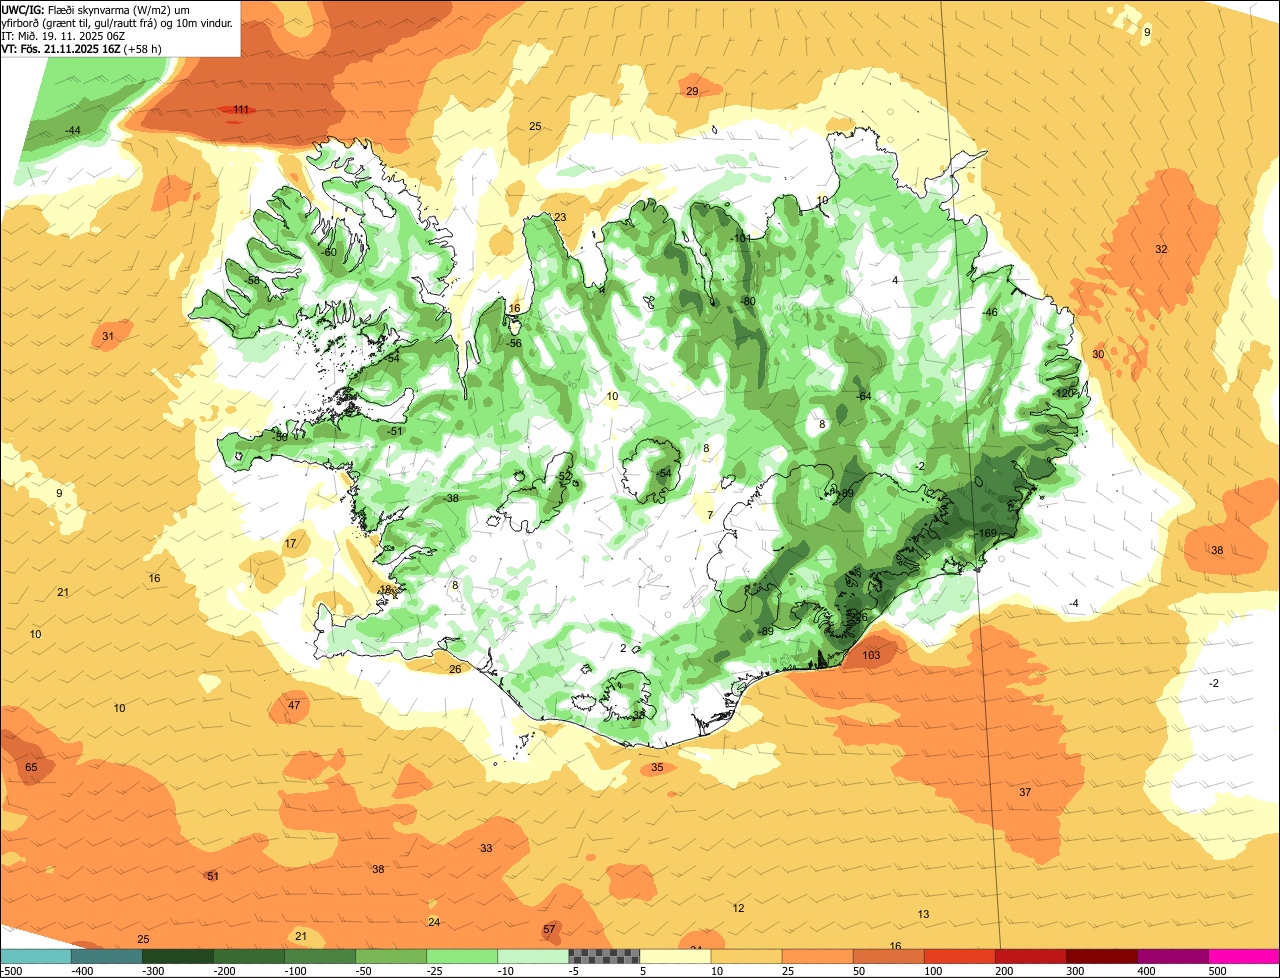This screenshot has width=1280, height=978.
Task: Click the value 24 near the bottom
Action: (434, 923)
